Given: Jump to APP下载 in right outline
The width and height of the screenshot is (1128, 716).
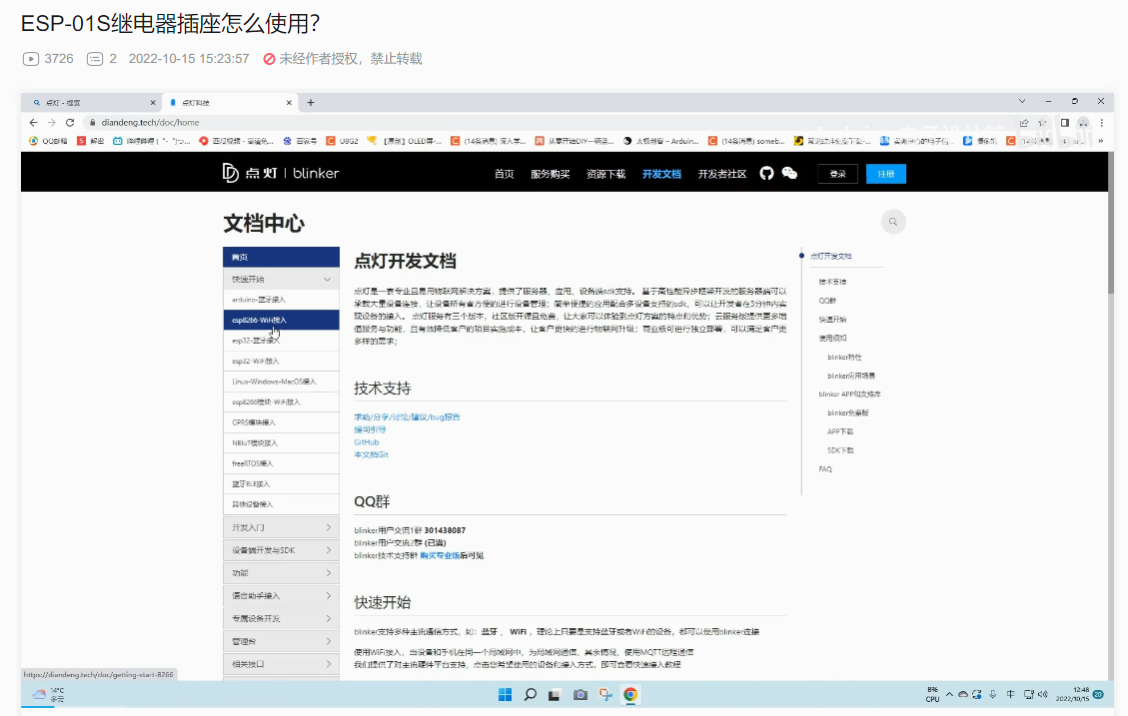Looking at the screenshot, I should coord(840,432).
